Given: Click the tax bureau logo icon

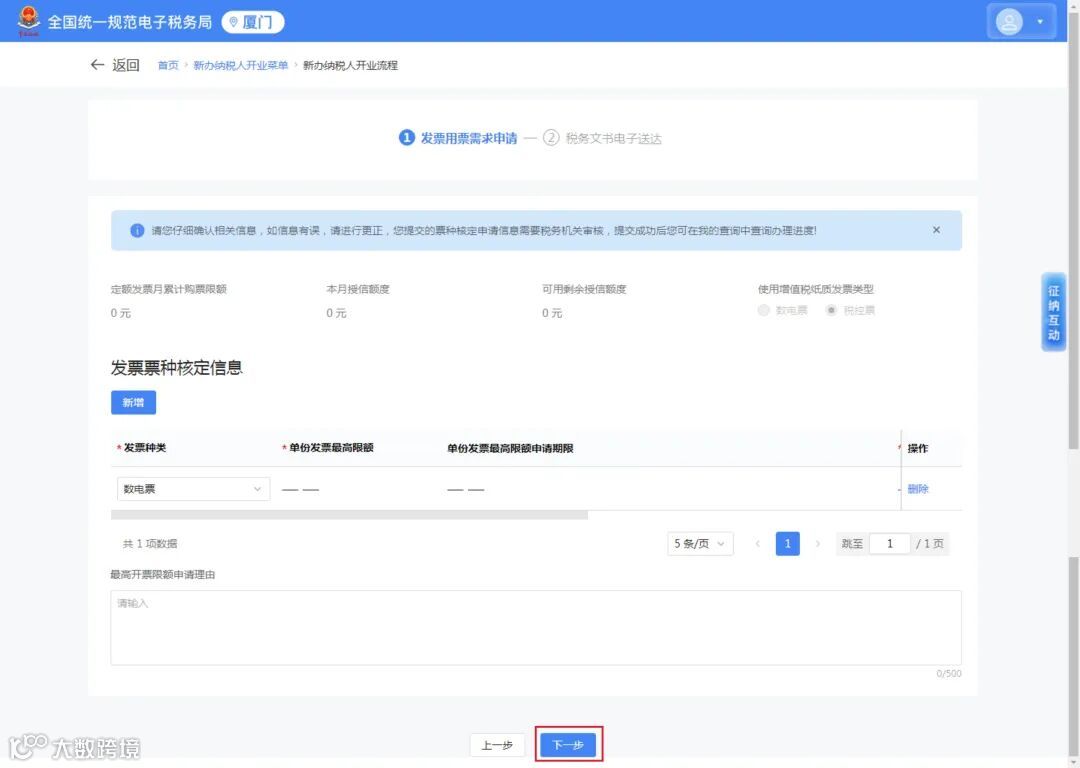Looking at the screenshot, I should tap(29, 20).
